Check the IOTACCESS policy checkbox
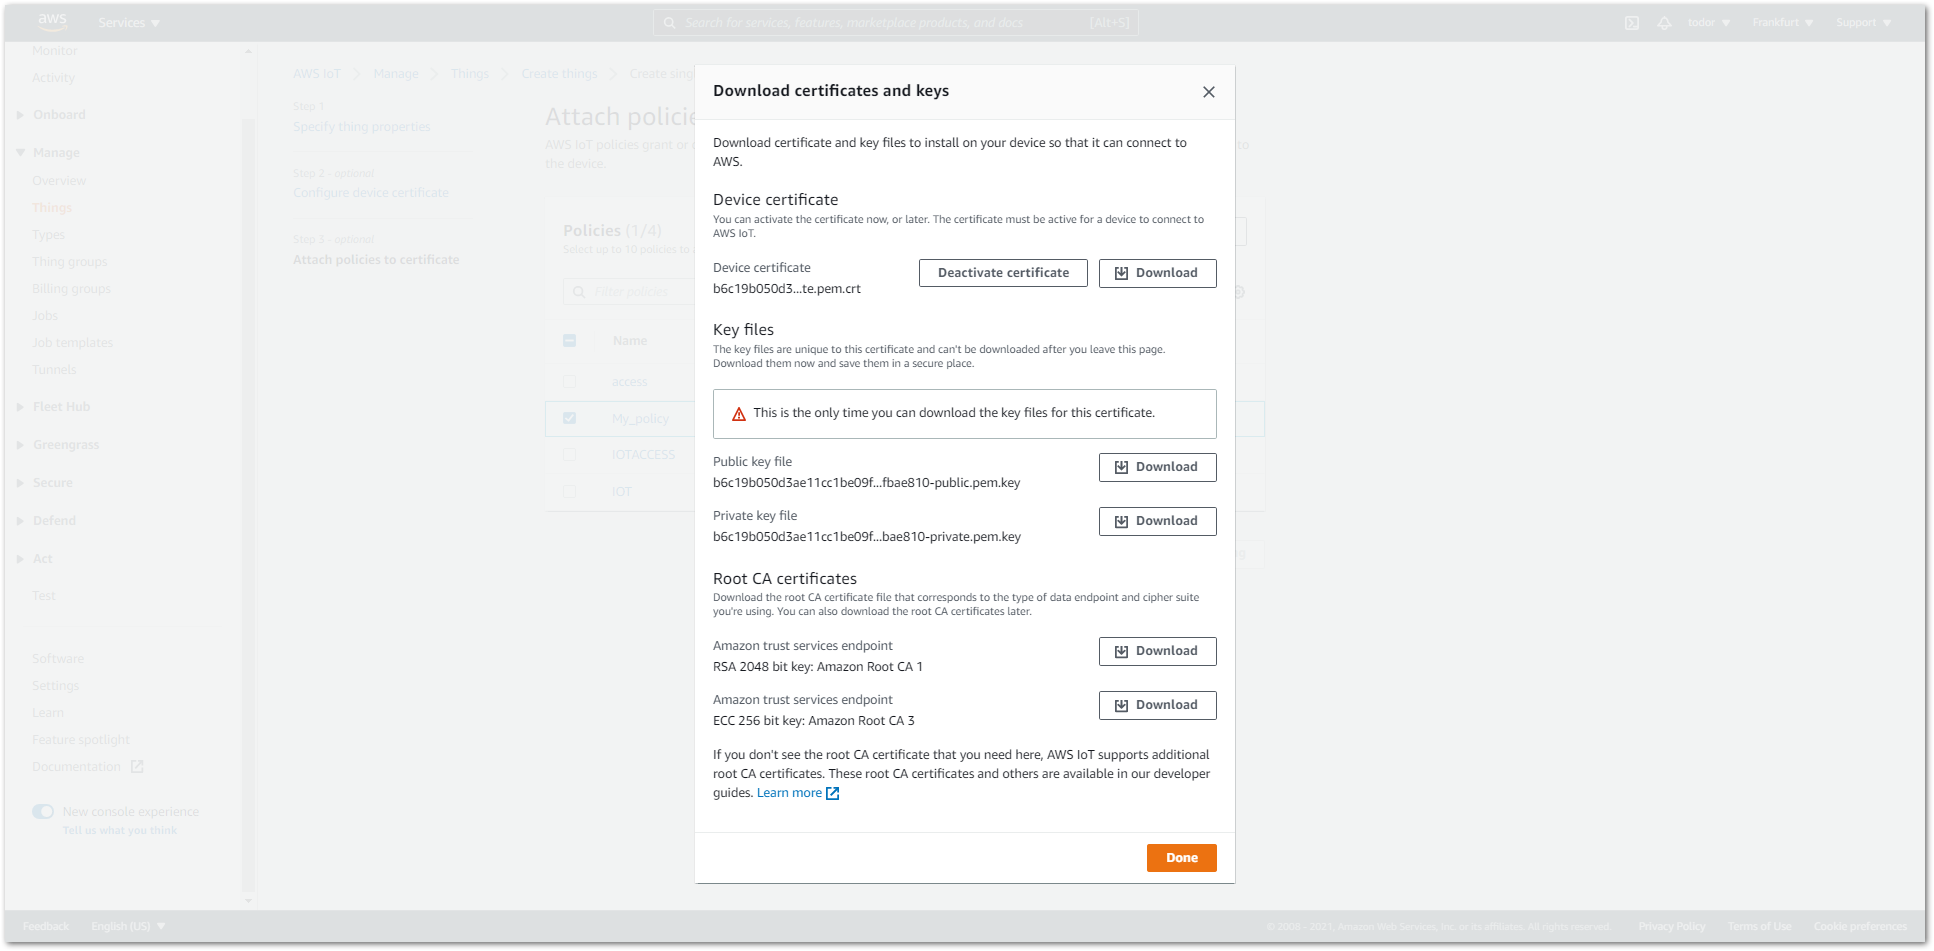Screen dimensions: 1934x951 pos(570,454)
